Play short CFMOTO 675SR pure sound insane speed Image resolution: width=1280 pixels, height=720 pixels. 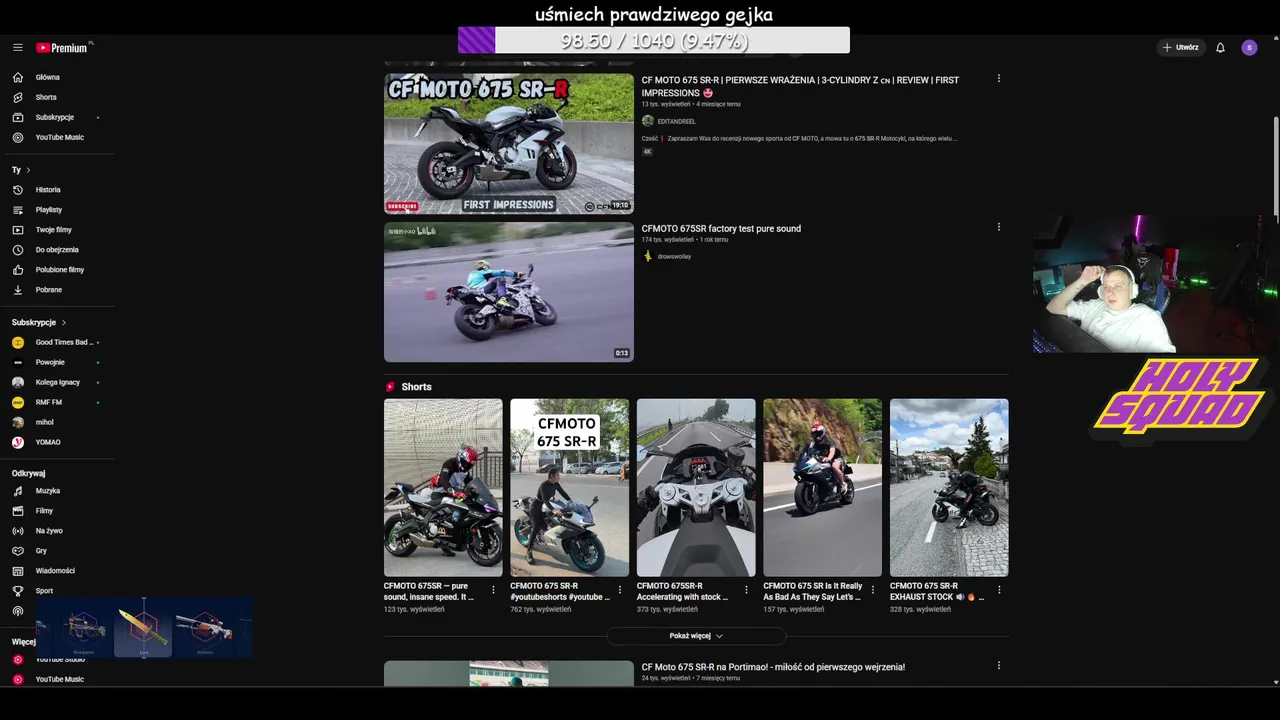click(x=443, y=488)
